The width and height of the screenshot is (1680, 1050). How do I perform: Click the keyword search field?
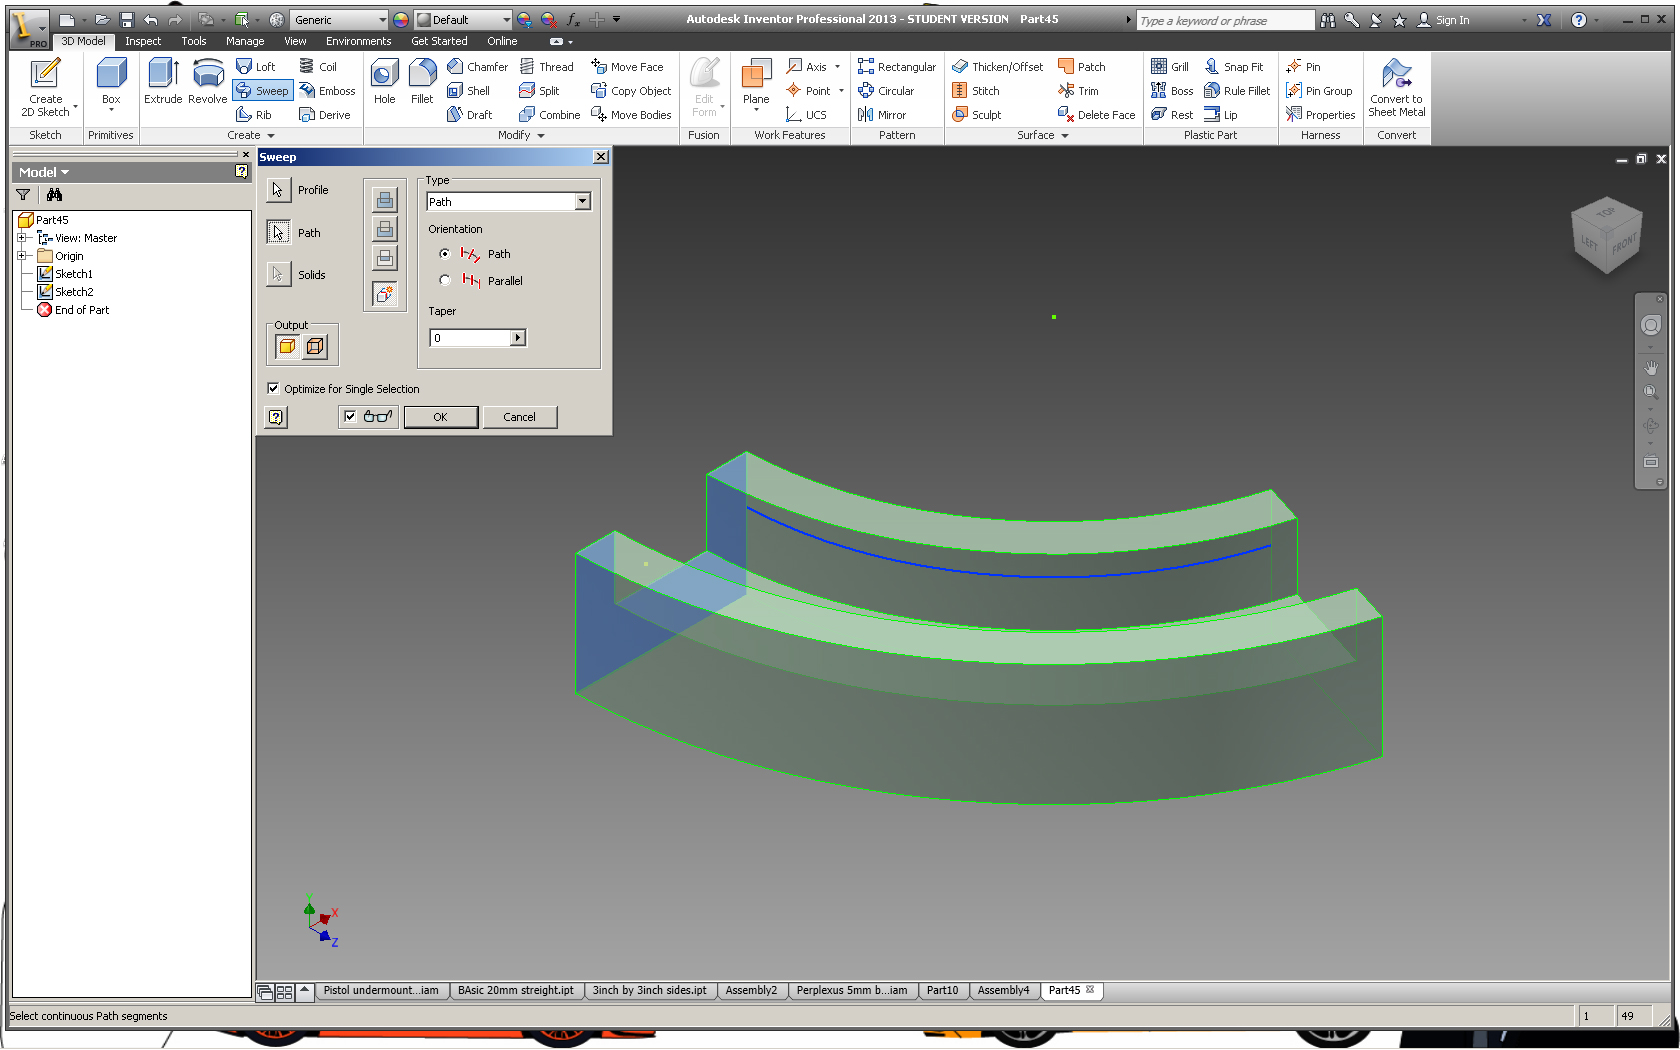point(1224,20)
